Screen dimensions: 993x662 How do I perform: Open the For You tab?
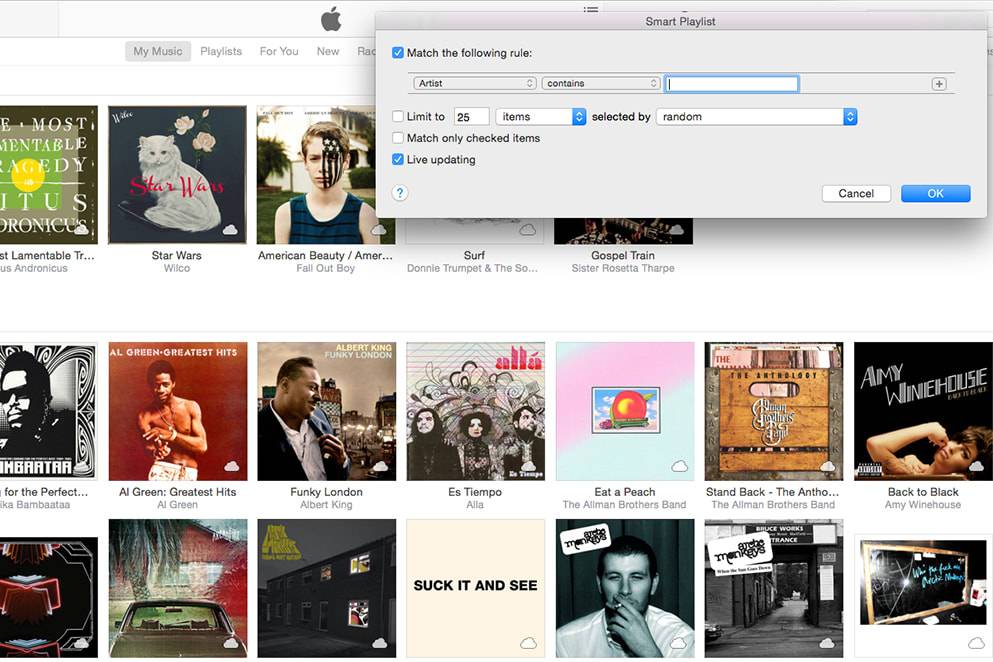(279, 51)
